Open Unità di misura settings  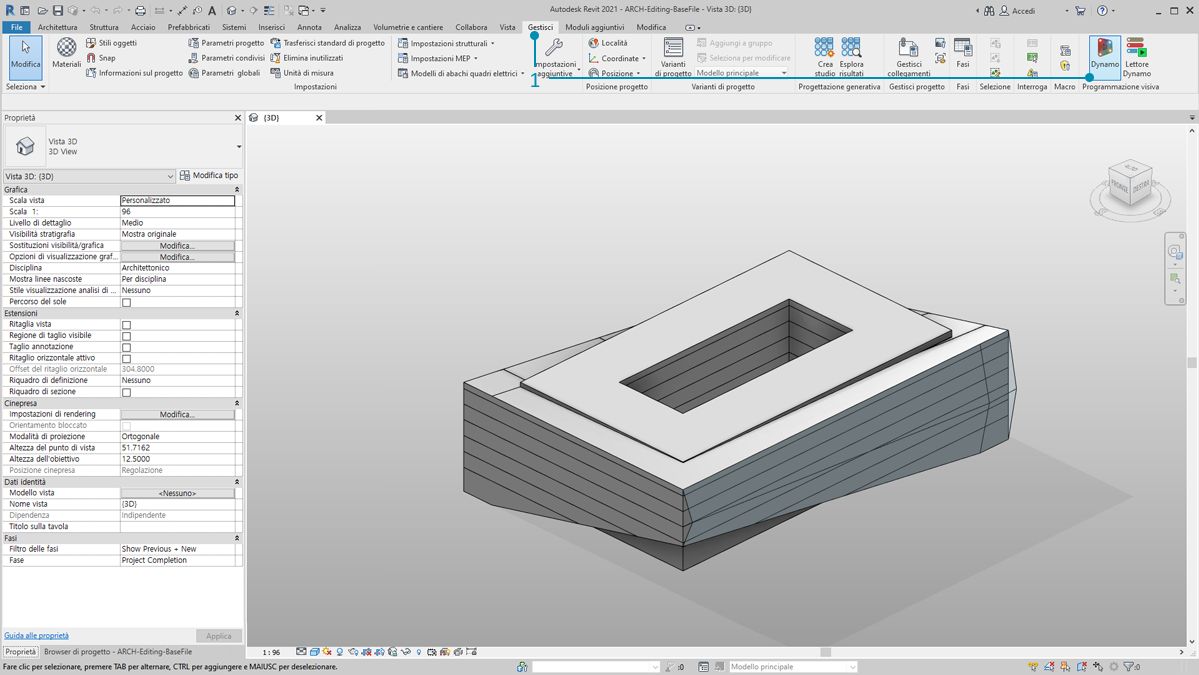tap(302, 73)
